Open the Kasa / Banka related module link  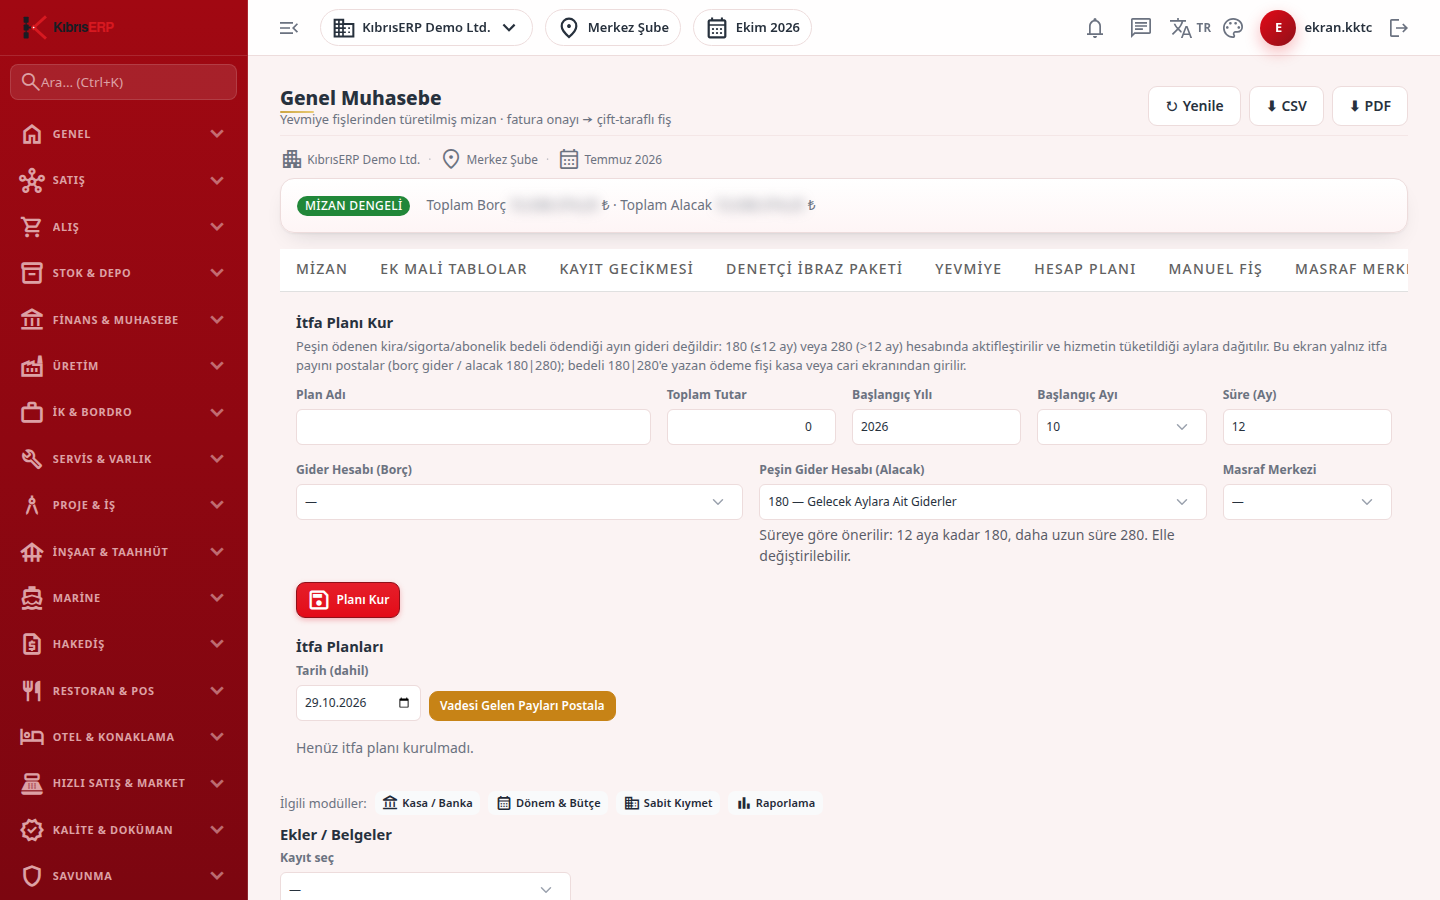(x=428, y=803)
